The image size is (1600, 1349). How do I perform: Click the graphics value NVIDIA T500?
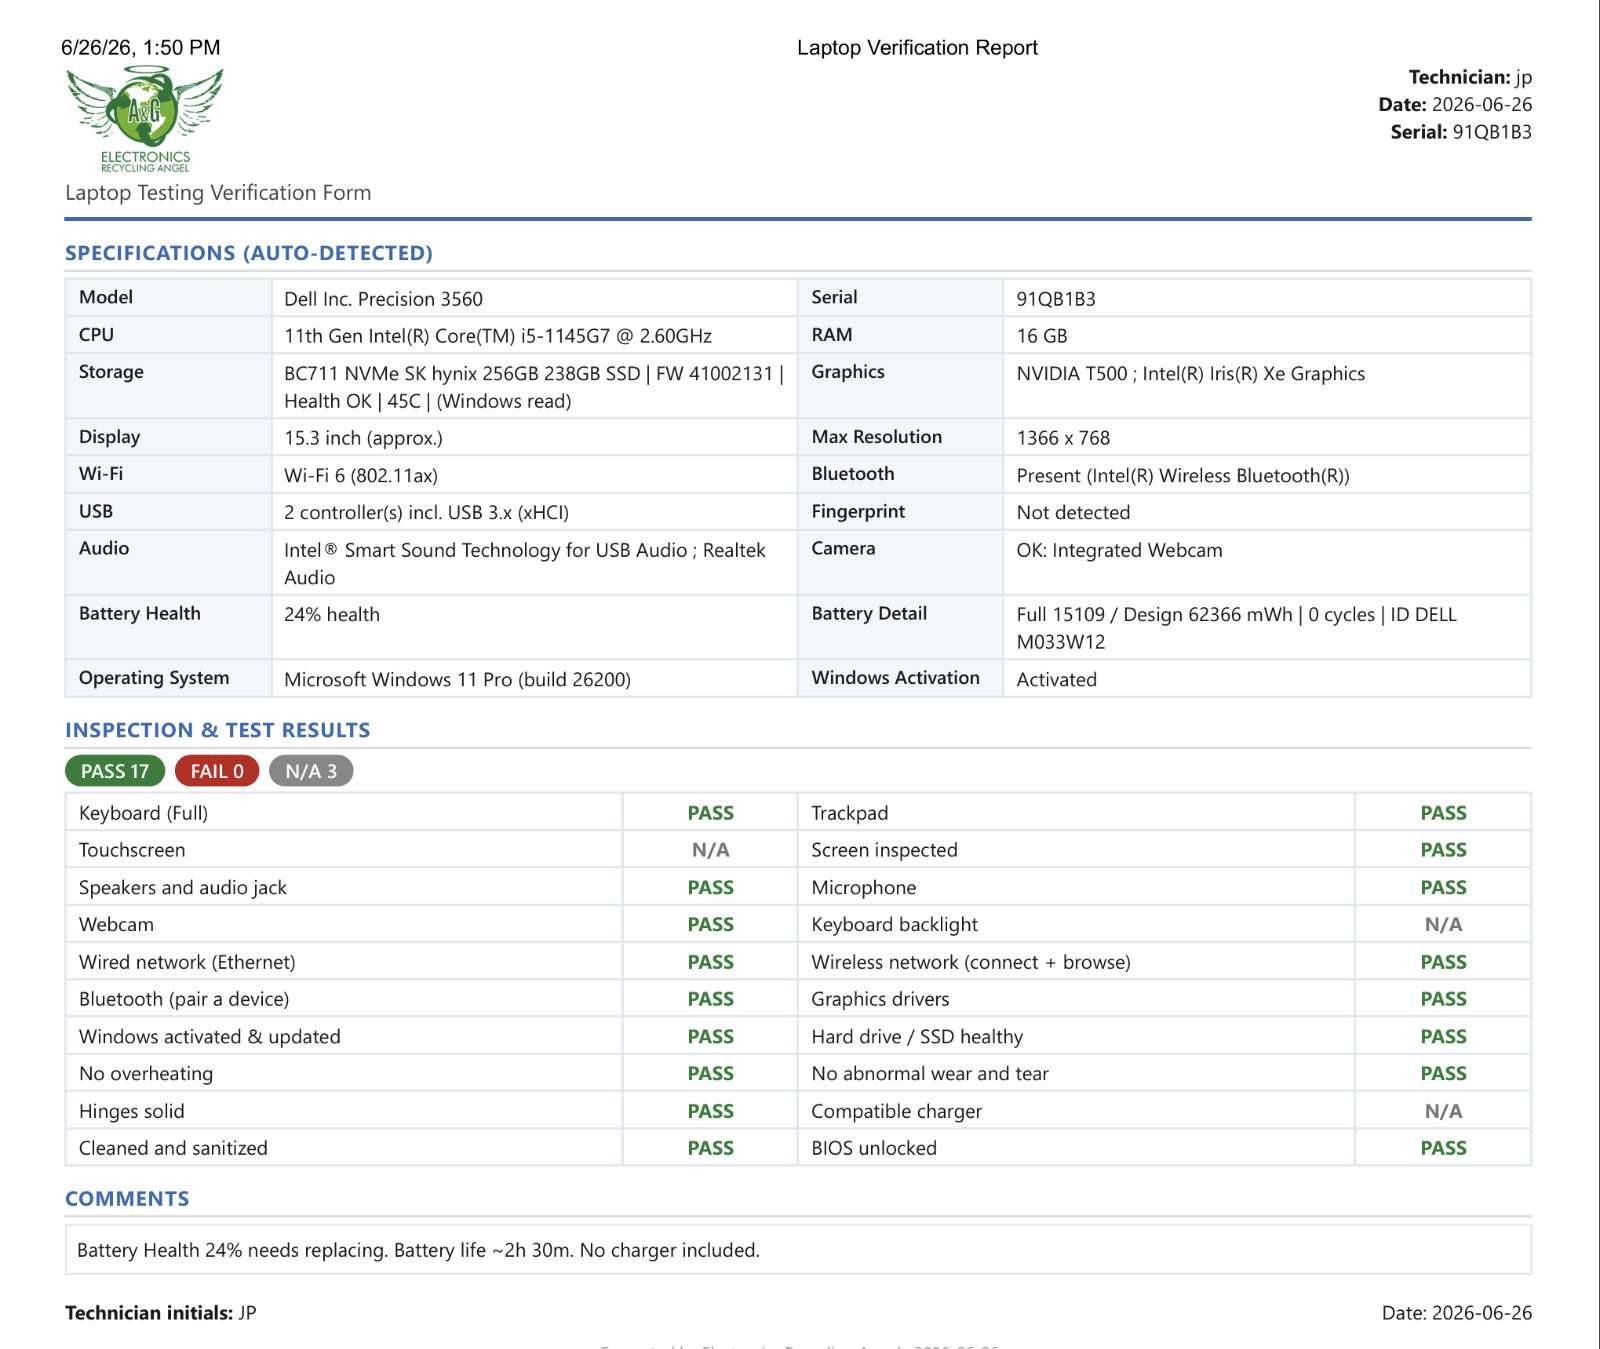[1191, 374]
